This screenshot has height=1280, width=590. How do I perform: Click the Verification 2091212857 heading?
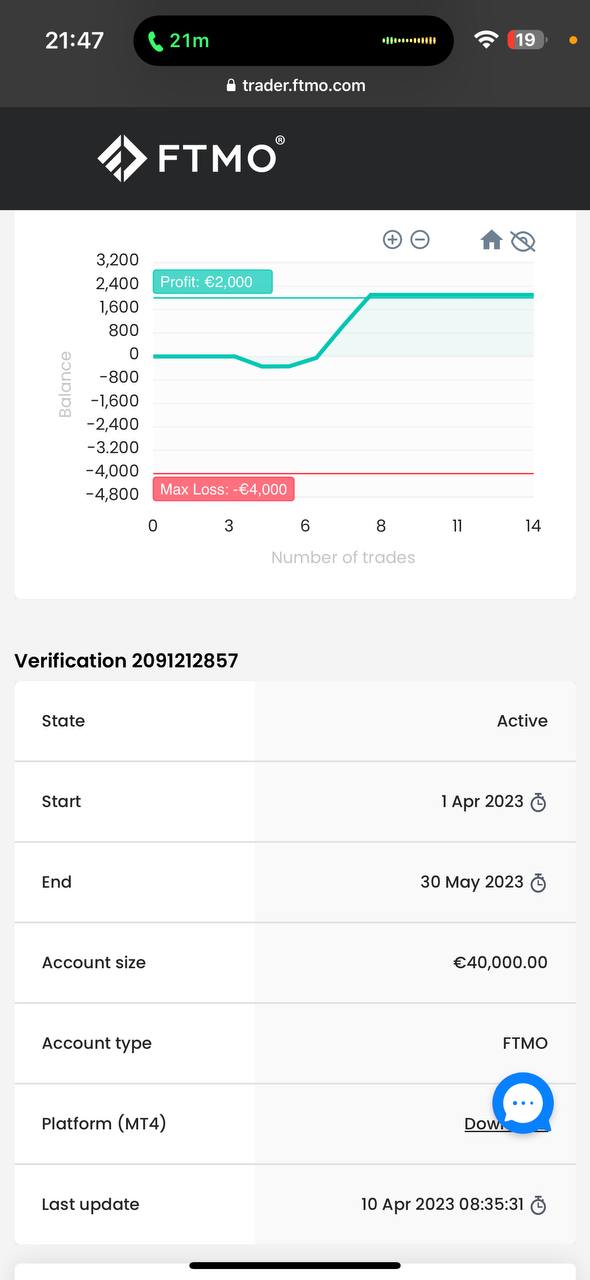[x=126, y=661]
